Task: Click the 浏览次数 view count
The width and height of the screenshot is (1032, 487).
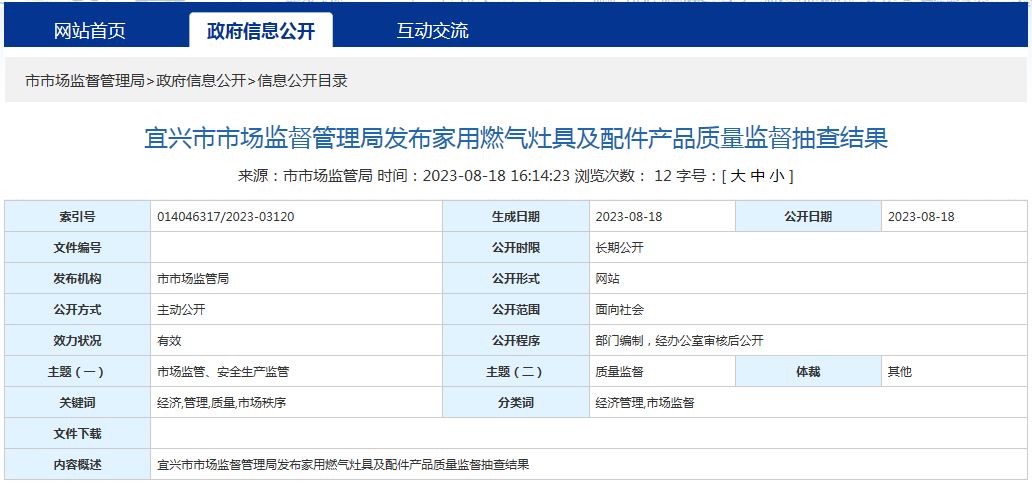Action: pos(623,176)
